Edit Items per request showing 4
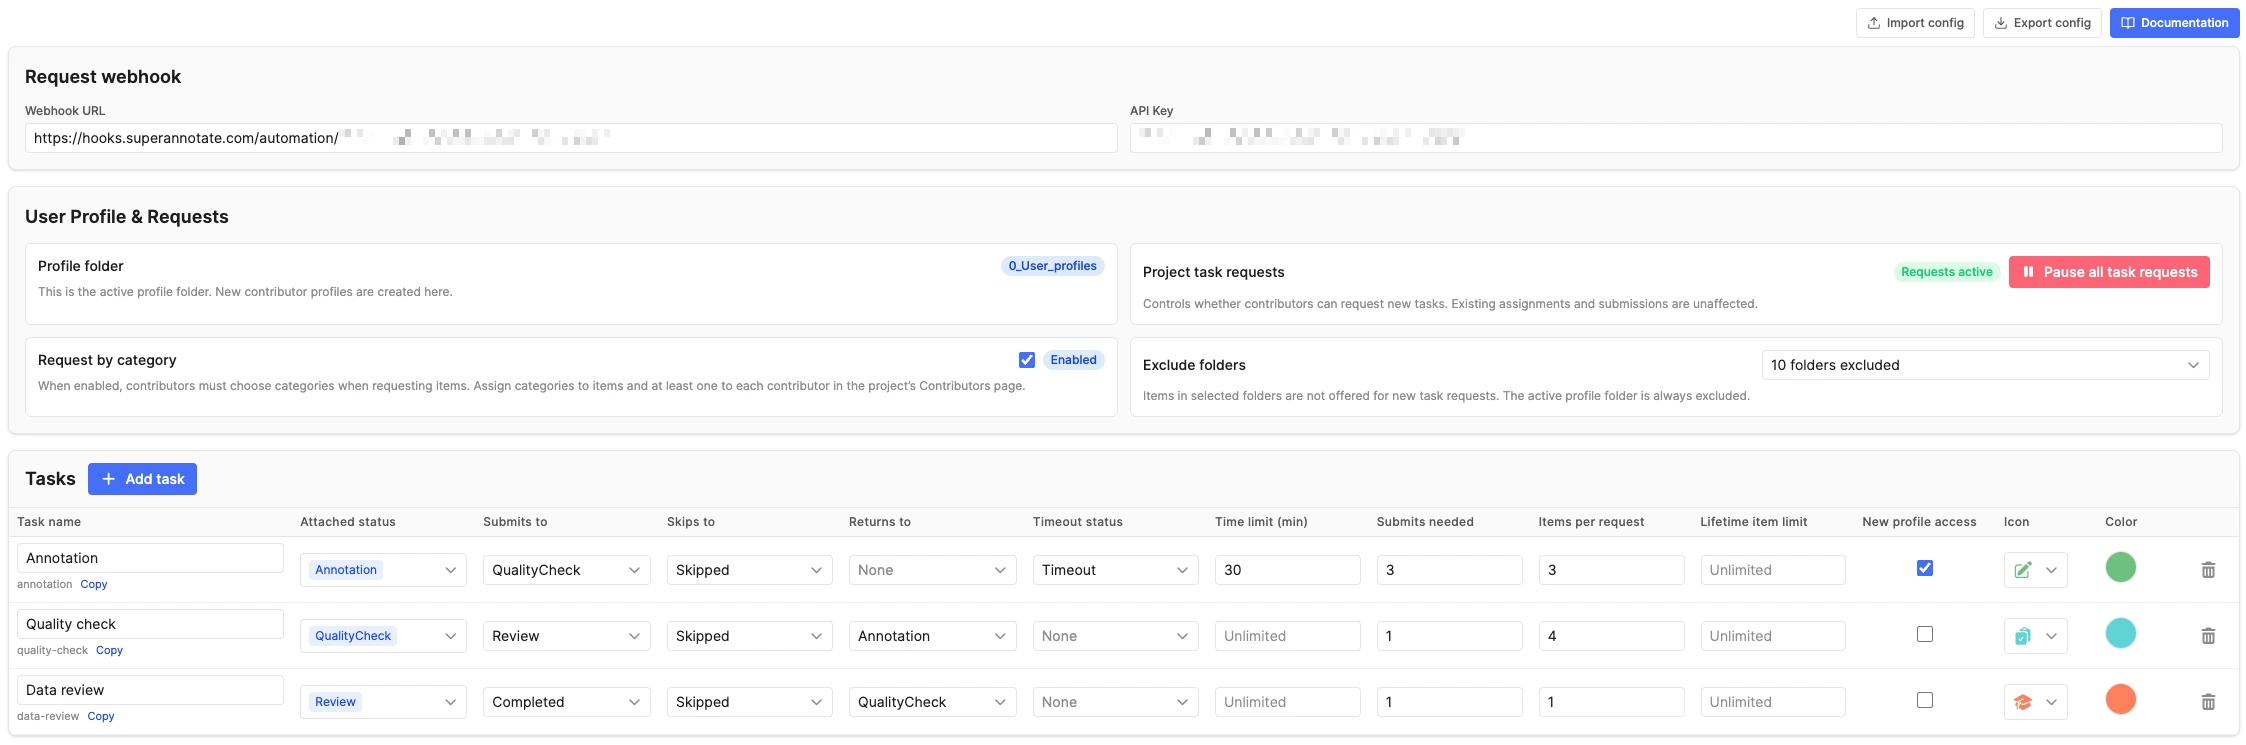Viewport: 2246px width, 745px height. click(1611, 636)
